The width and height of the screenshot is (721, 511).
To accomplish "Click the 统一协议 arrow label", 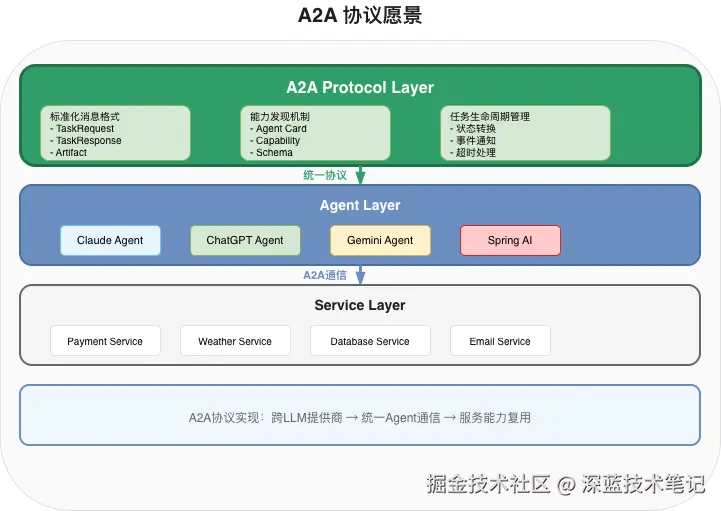I will pyautogui.click(x=325, y=175).
